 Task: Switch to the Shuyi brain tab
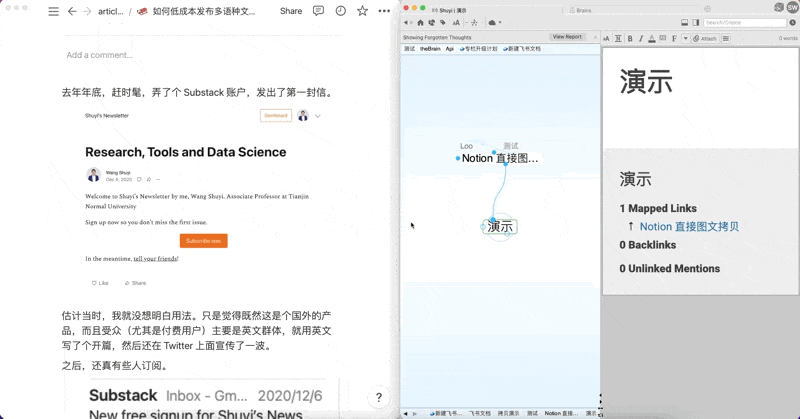[x=449, y=10]
